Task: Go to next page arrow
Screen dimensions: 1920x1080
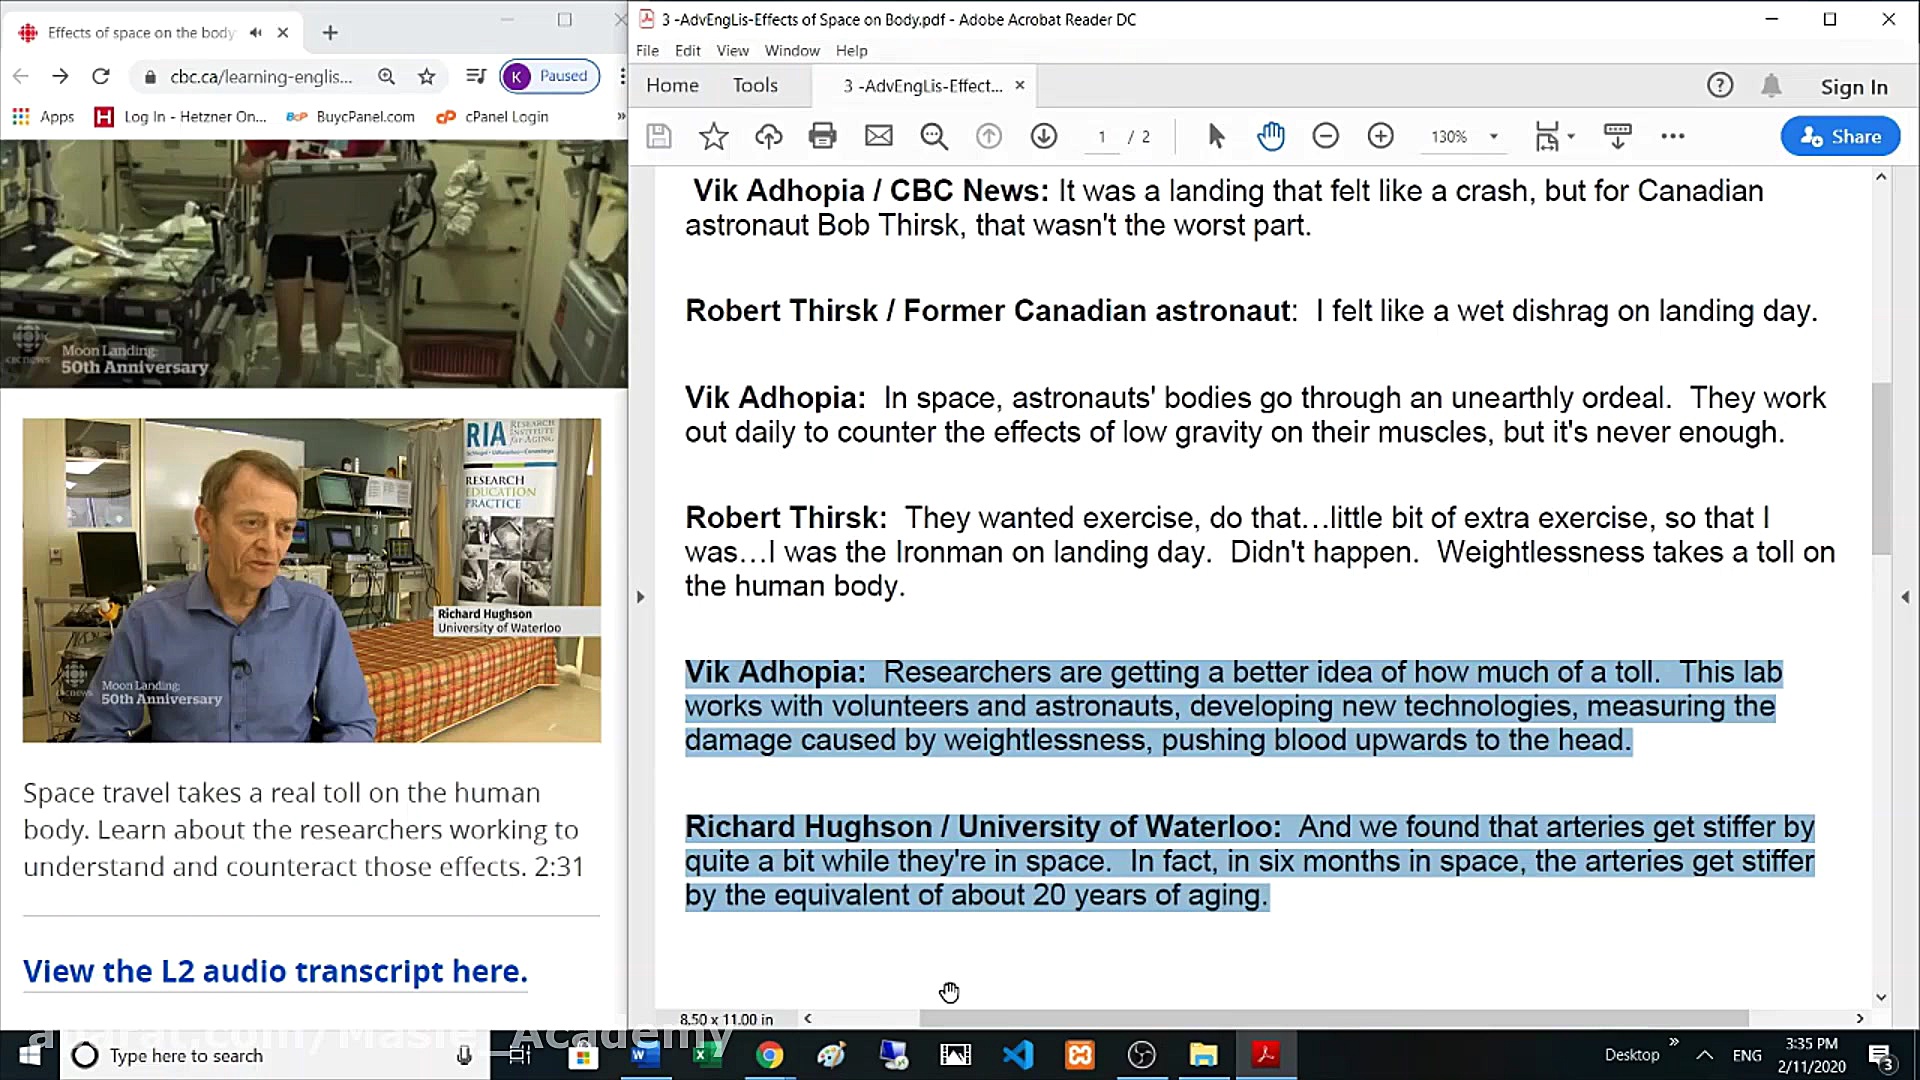Action: pyautogui.click(x=1043, y=136)
